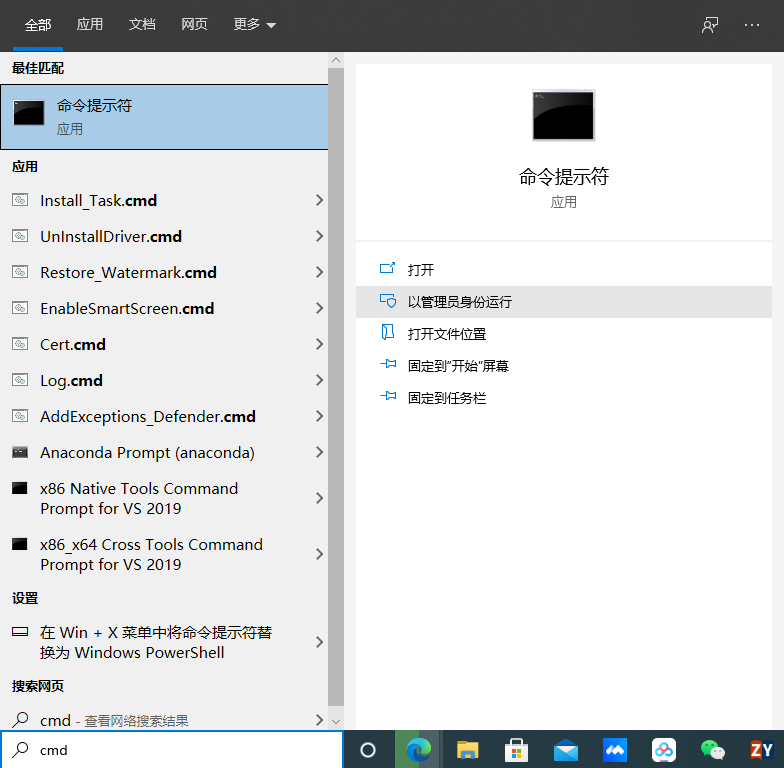Expand the cmd web search result arrow

(x=319, y=720)
